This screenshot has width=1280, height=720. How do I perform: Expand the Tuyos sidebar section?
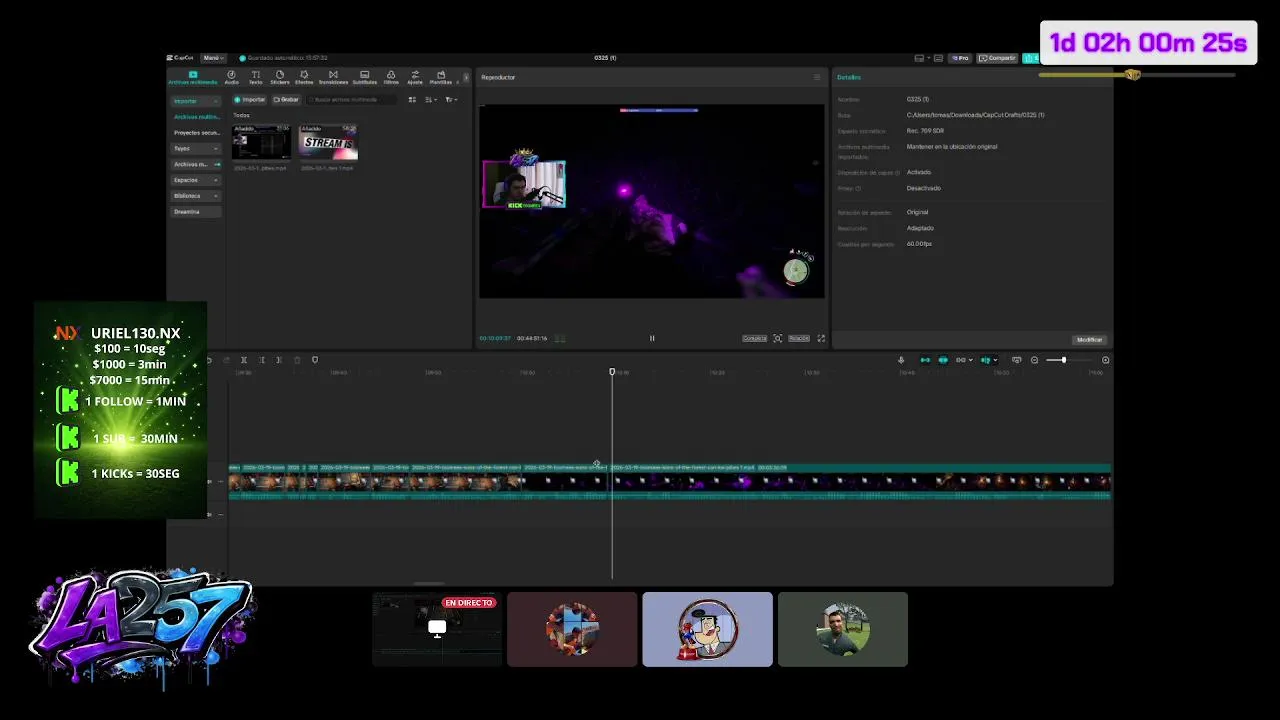196,148
